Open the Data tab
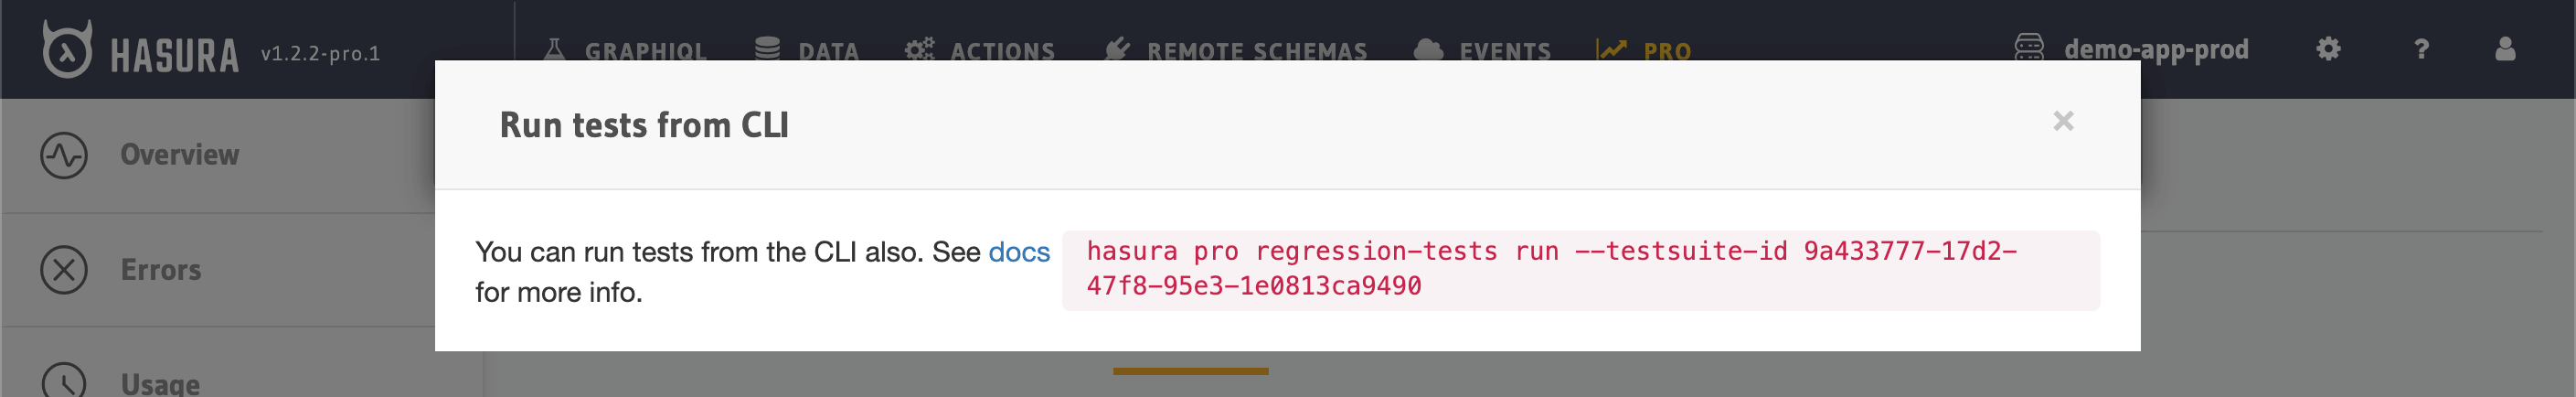 point(828,50)
